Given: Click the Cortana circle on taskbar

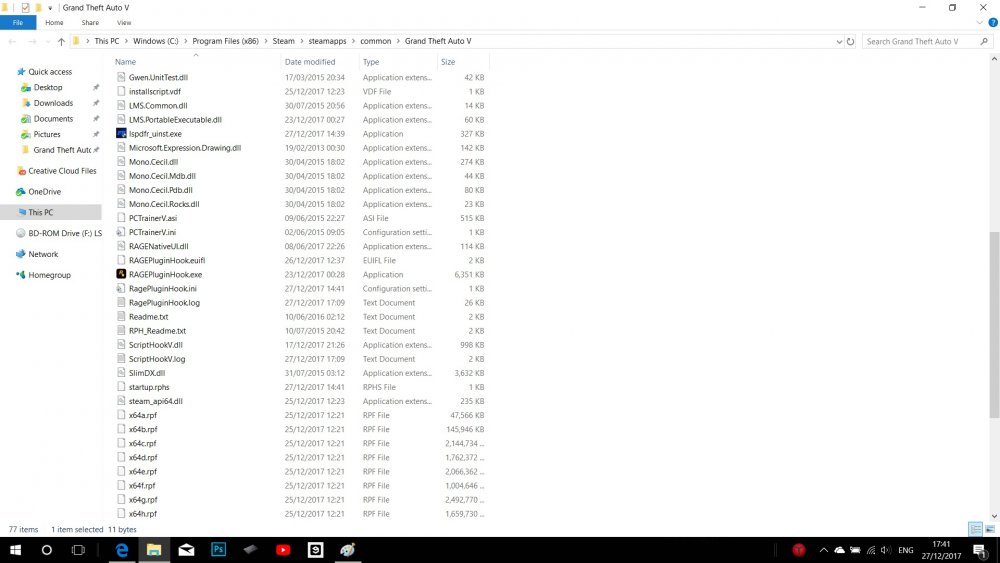Looking at the screenshot, I should click(47, 550).
